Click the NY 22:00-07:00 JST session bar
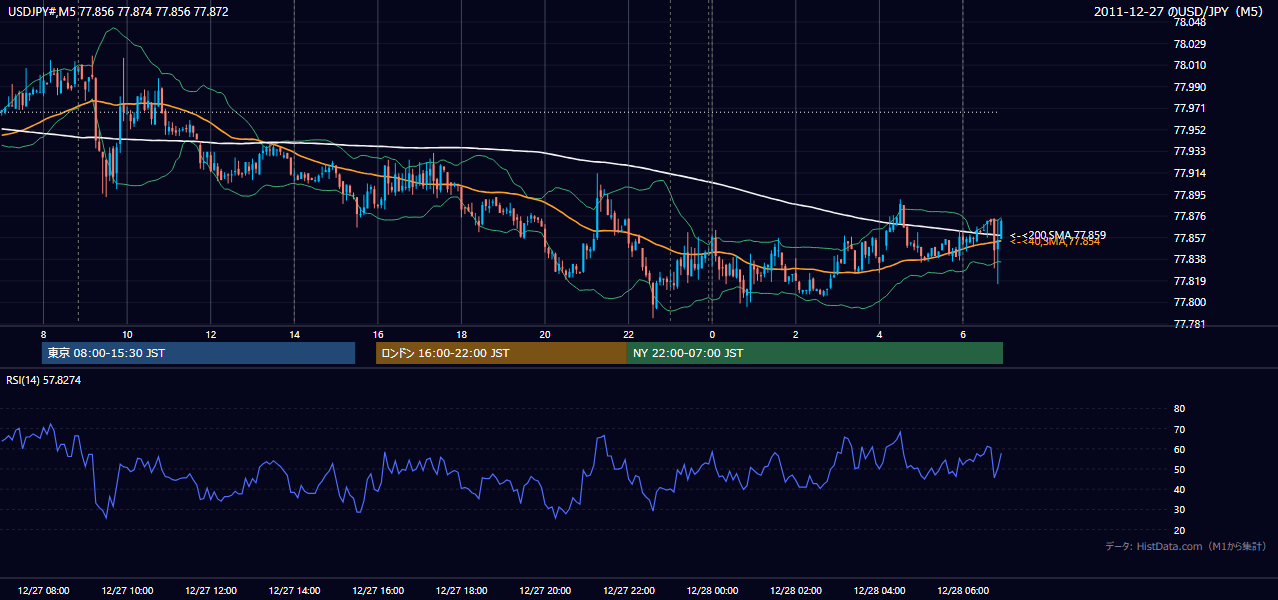Screen dimensions: 1278x600 coord(815,353)
